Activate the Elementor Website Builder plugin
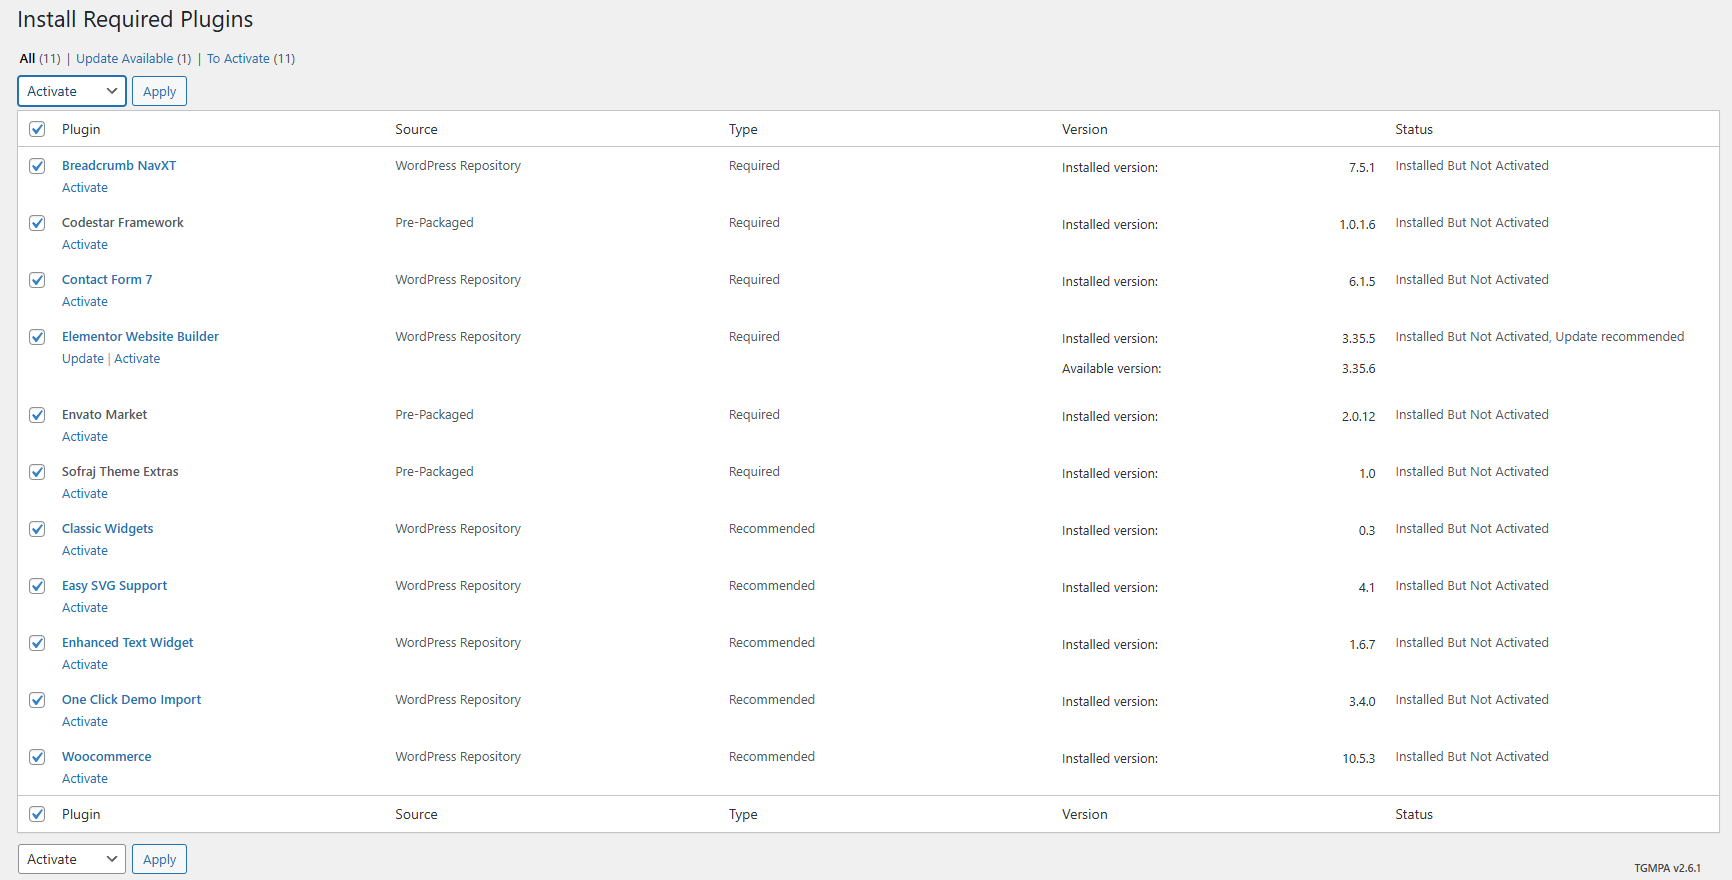 point(137,359)
